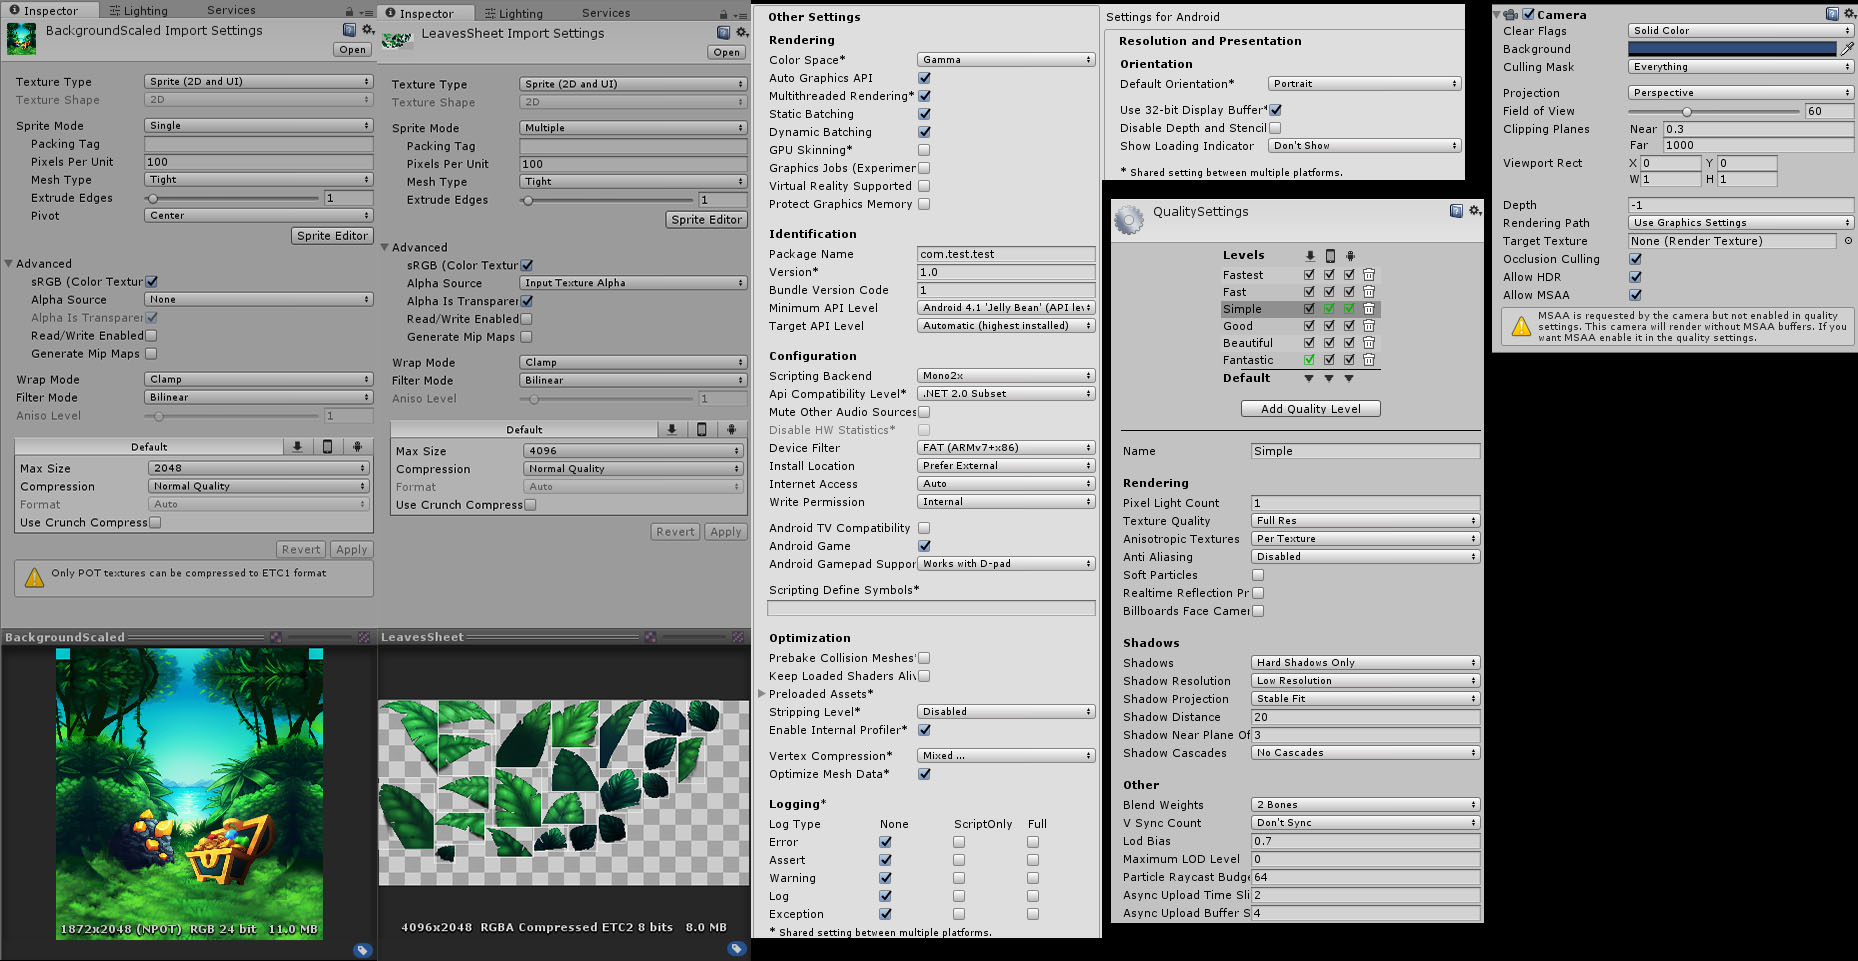Click the Extrude Edges slider for BackgroundScaled
Image resolution: width=1858 pixels, height=961 pixels.
click(x=232, y=198)
